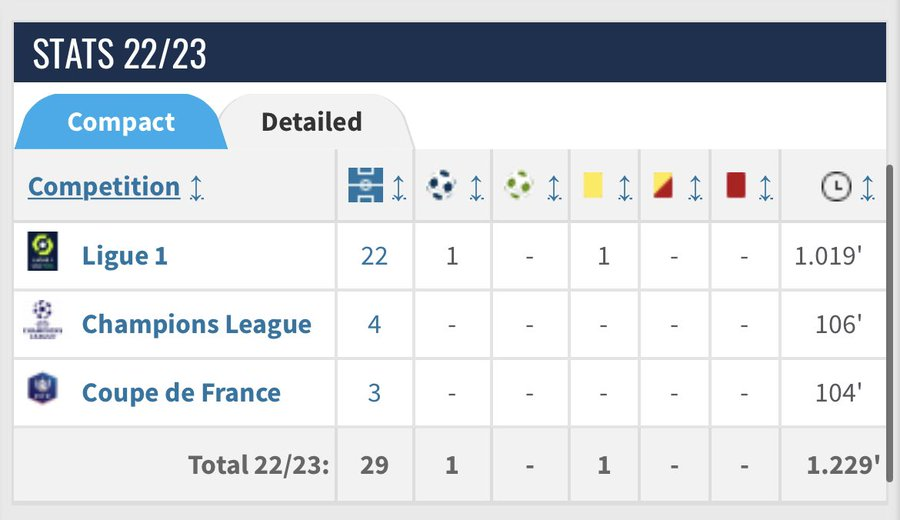Sort by Competition using arrow toggle

point(196,187)
